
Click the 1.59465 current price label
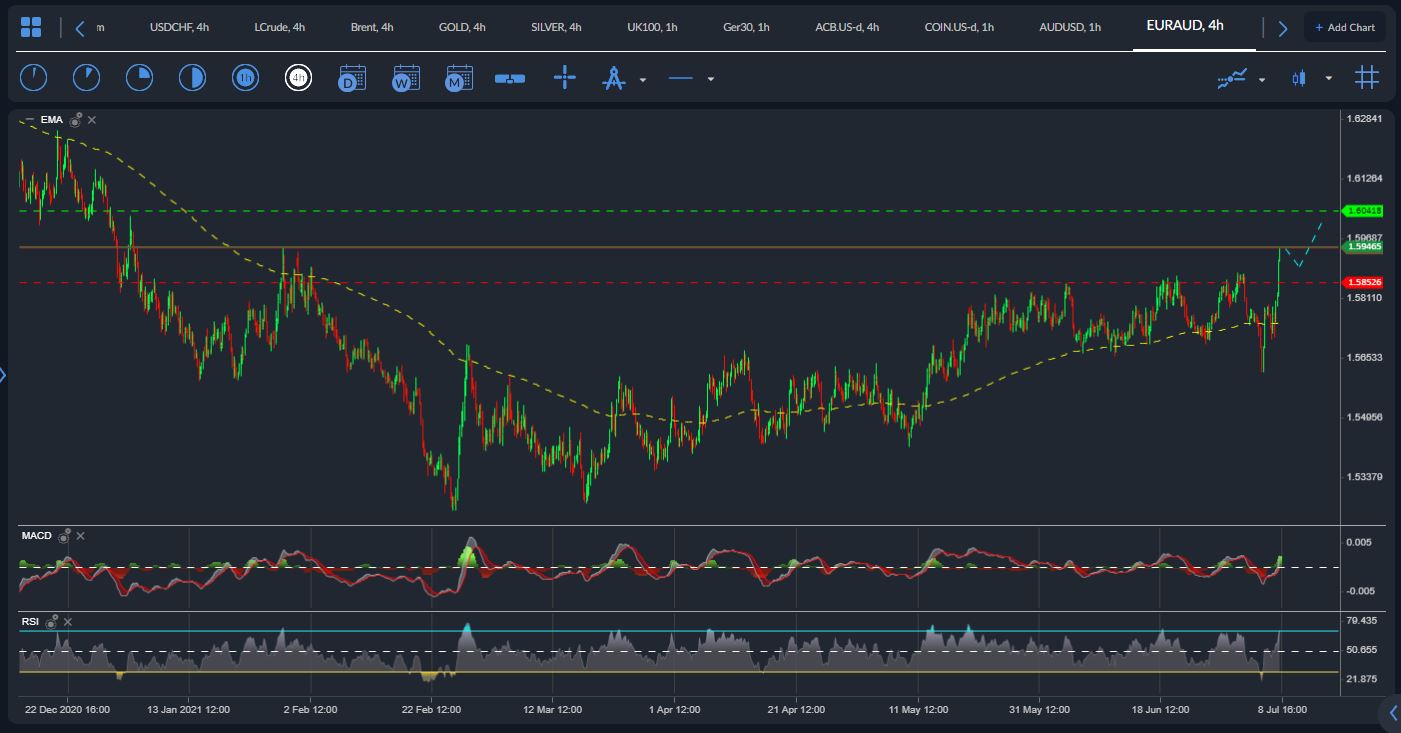coord(1363,246)
